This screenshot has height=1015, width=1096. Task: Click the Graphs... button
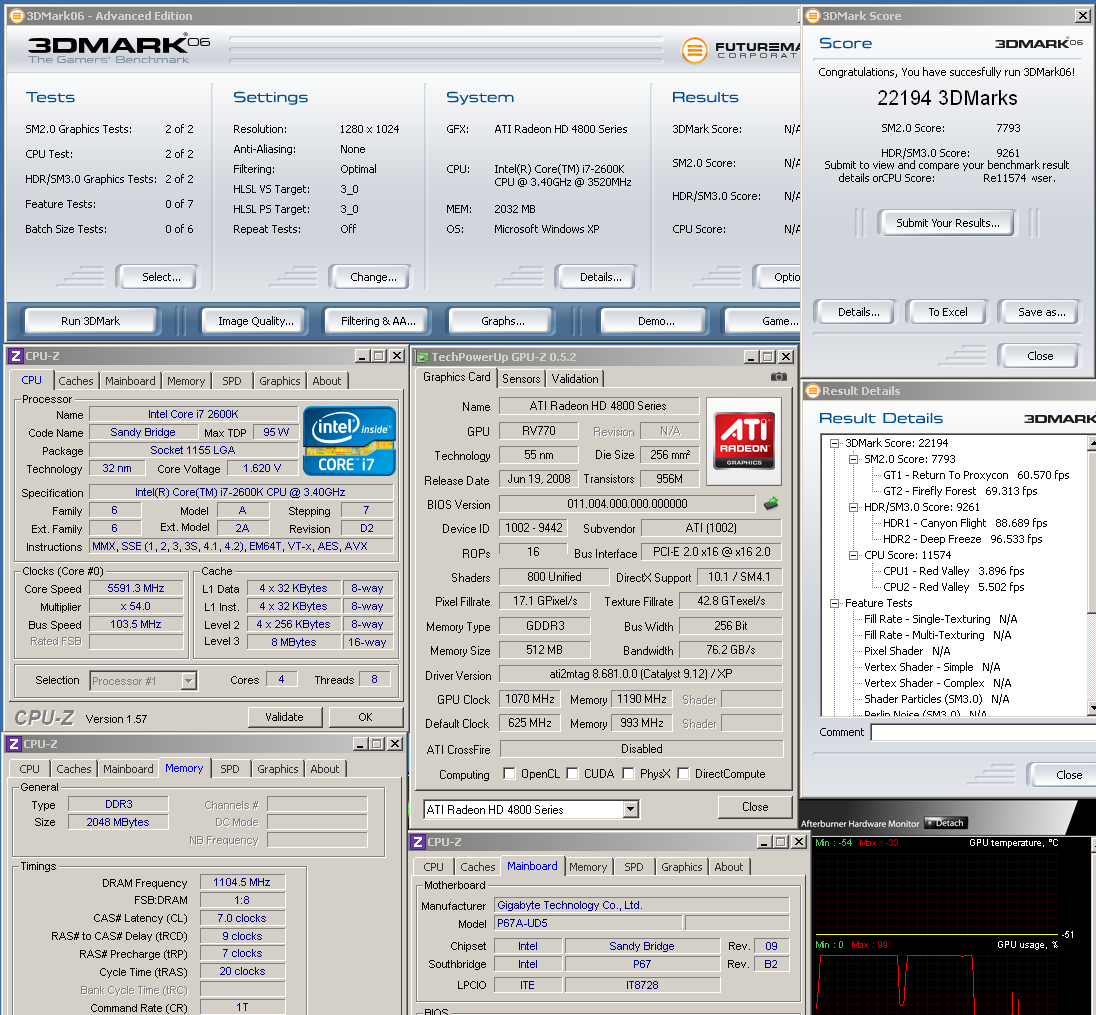pyautogui.click(x=503, y=321)
